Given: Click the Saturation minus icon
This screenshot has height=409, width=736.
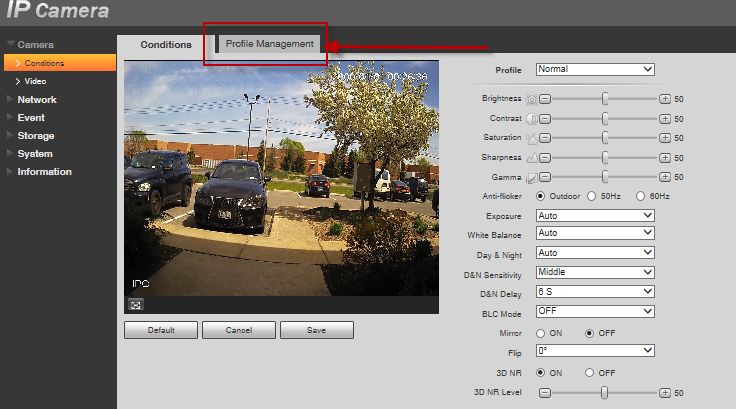Looking at the screenshot, I should click(545, 138).
